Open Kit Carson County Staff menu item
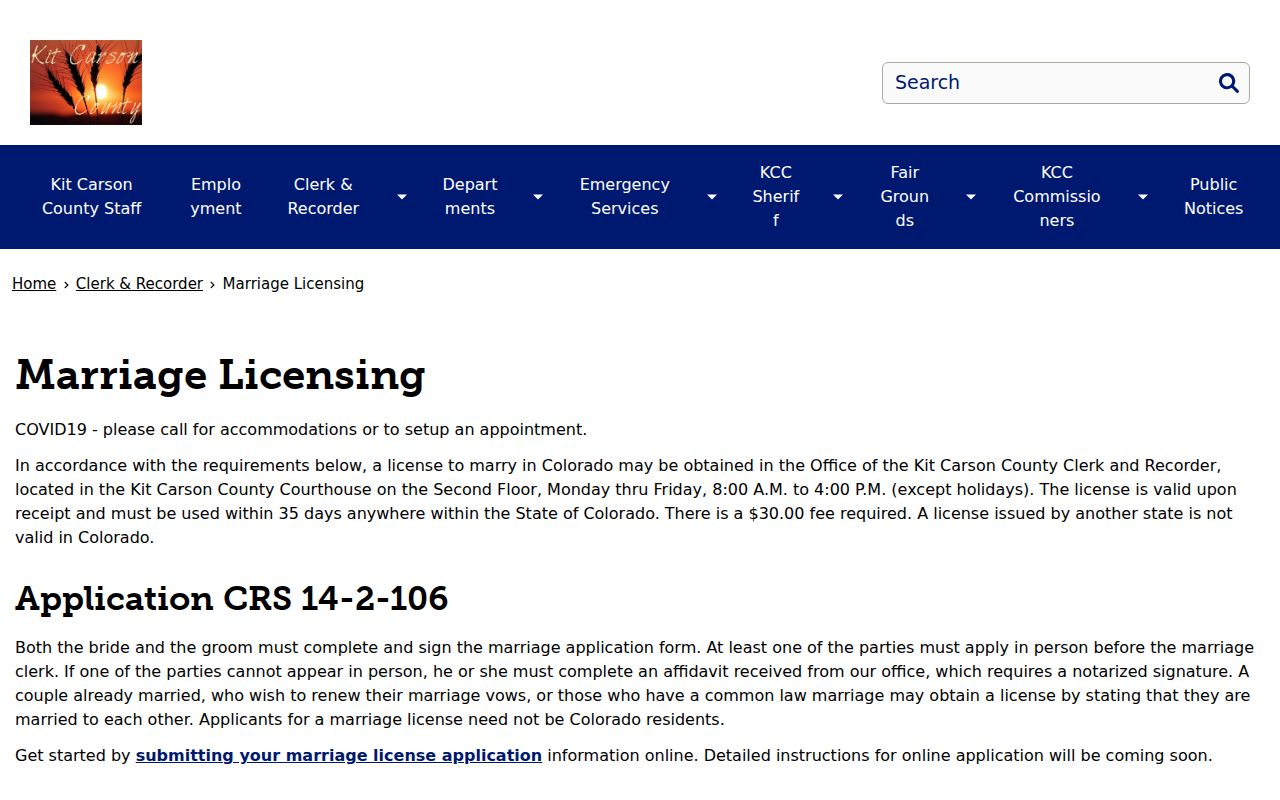Viewport: 1280px width, 800px height. click(92, 196)
